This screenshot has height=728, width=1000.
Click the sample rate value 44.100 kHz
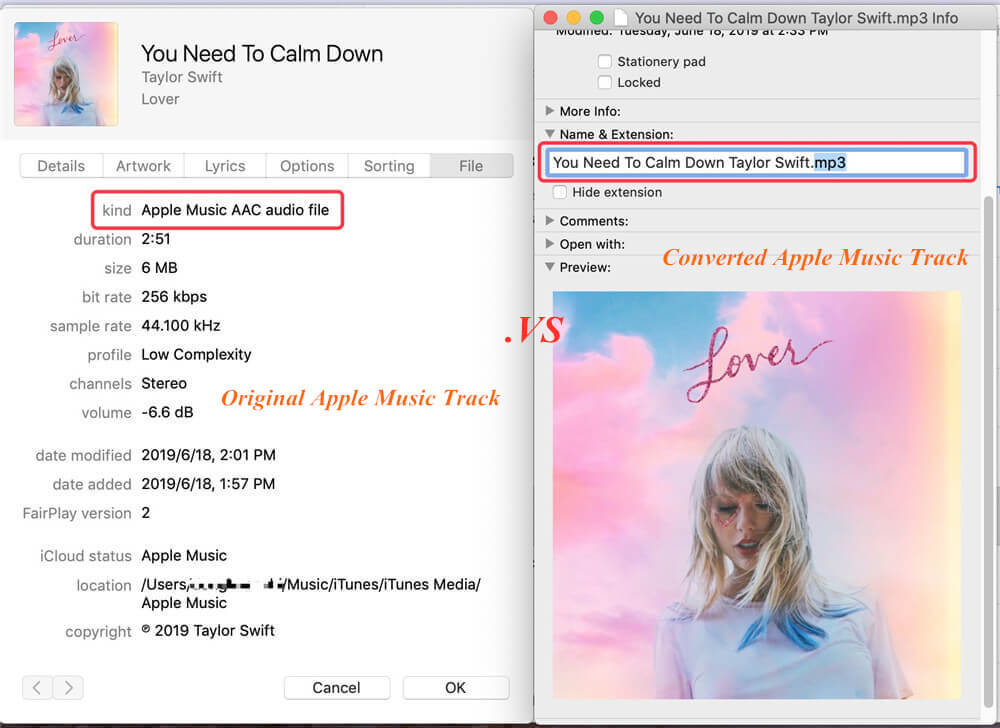point(181,326)
